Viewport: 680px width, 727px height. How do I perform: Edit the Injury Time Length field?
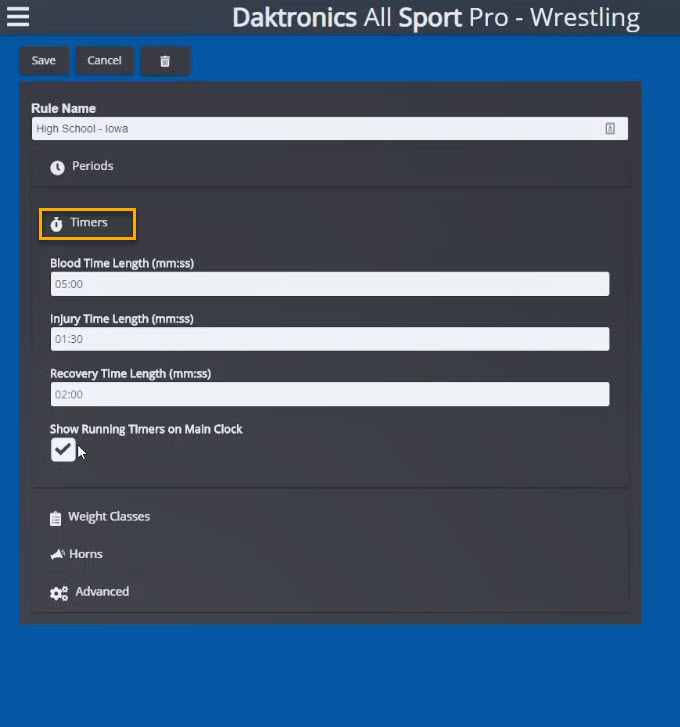click(x=329, y=339)
